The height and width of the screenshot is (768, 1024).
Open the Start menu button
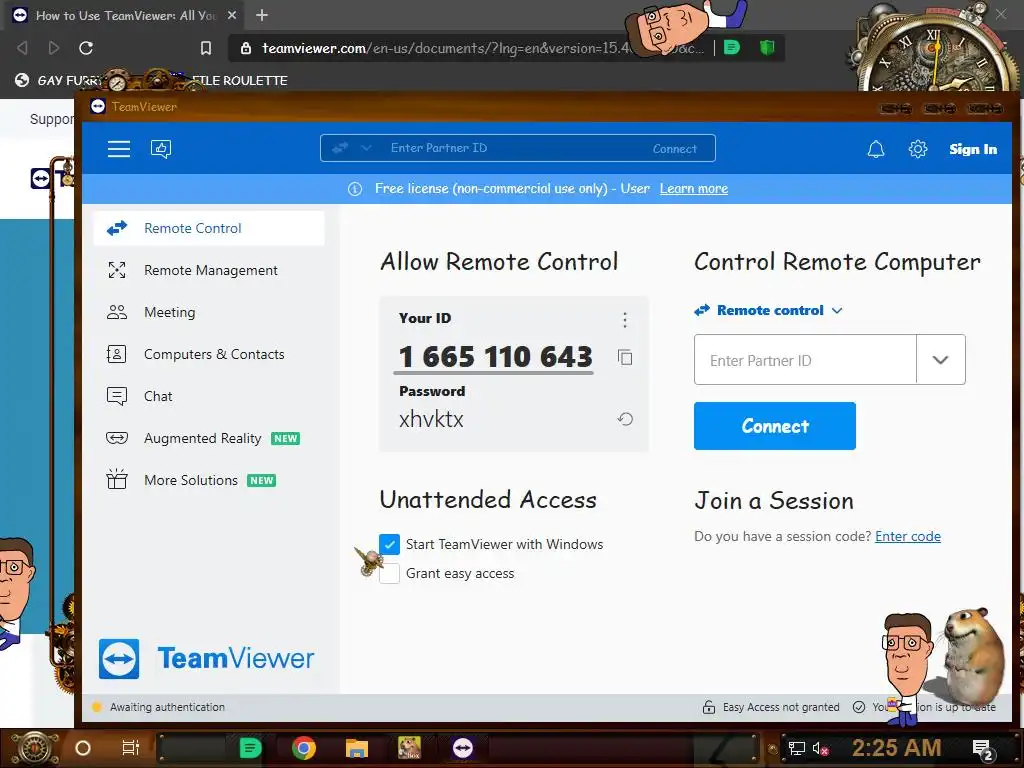click(35, 748)
